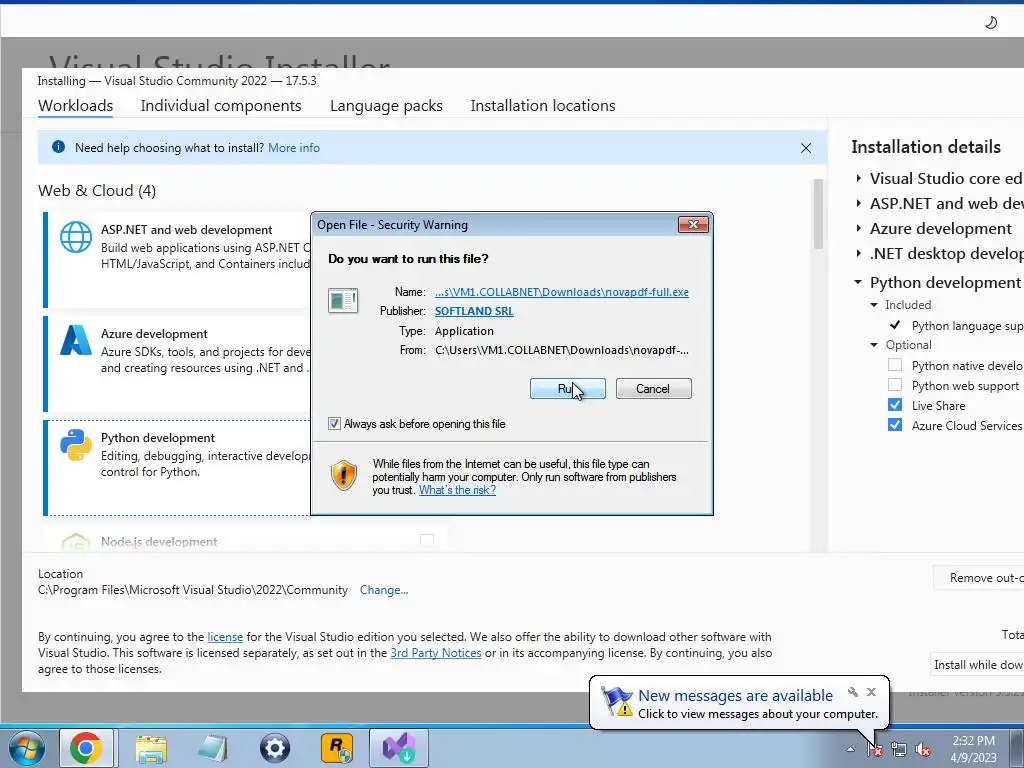
Task: Select Python language support included item
Action: (x=967, y=326)
